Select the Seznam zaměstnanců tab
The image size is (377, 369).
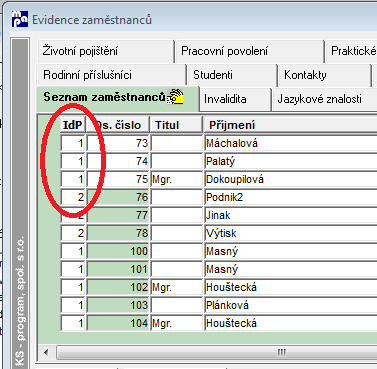click(x=118, y=98)
